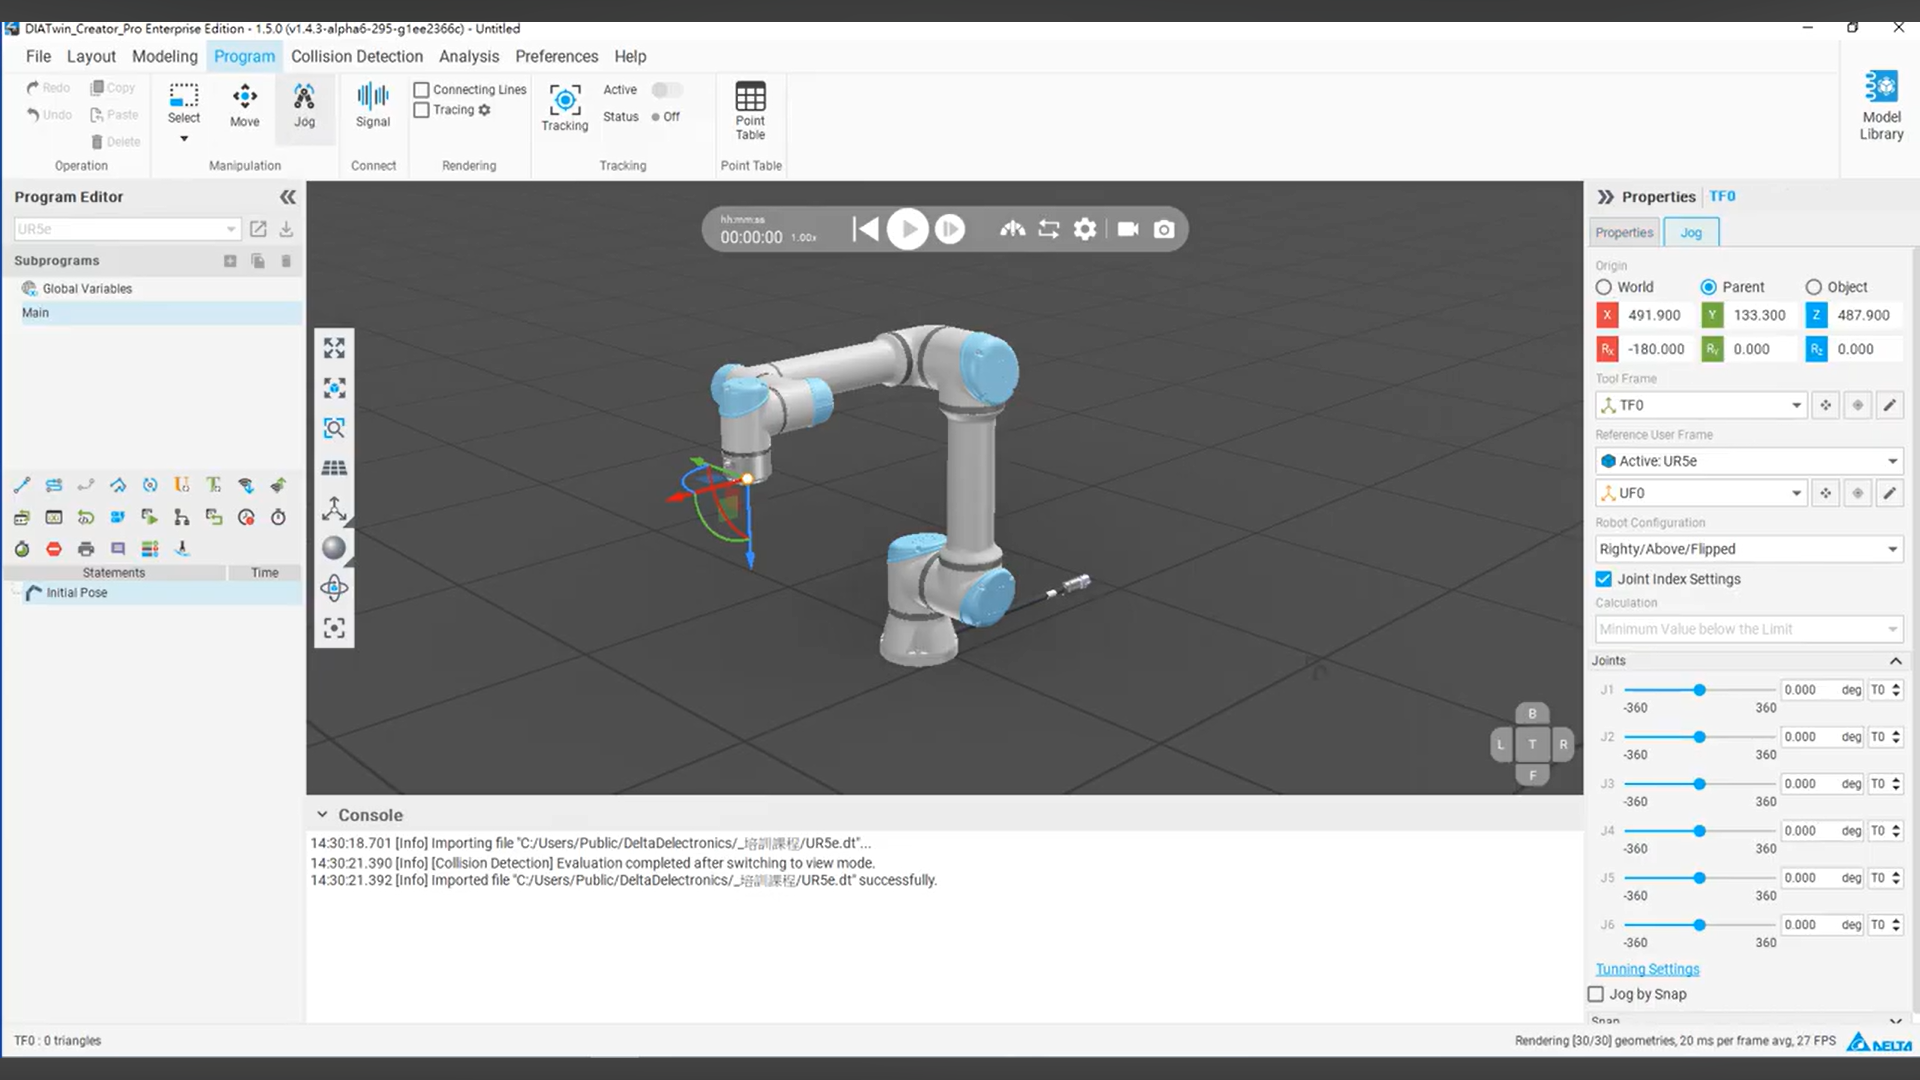Open the Point Table

tap(750, 110)
